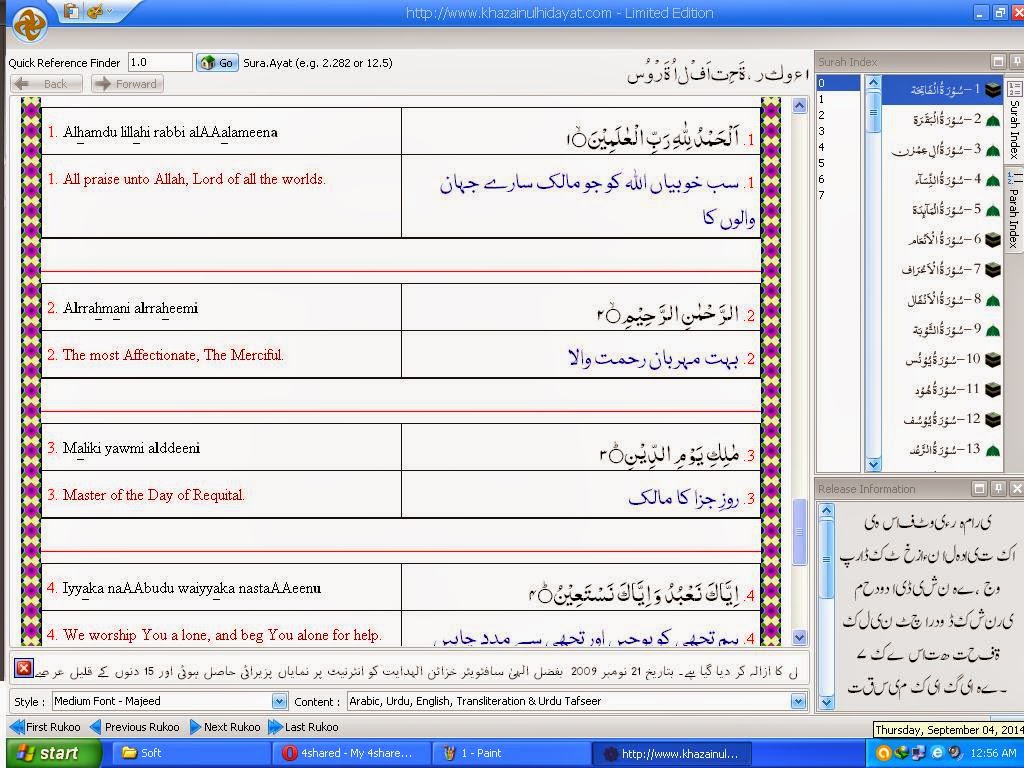The image size is (1024, 768).
Task: Switch to the Parah Index side tab
Action: 1014,210
